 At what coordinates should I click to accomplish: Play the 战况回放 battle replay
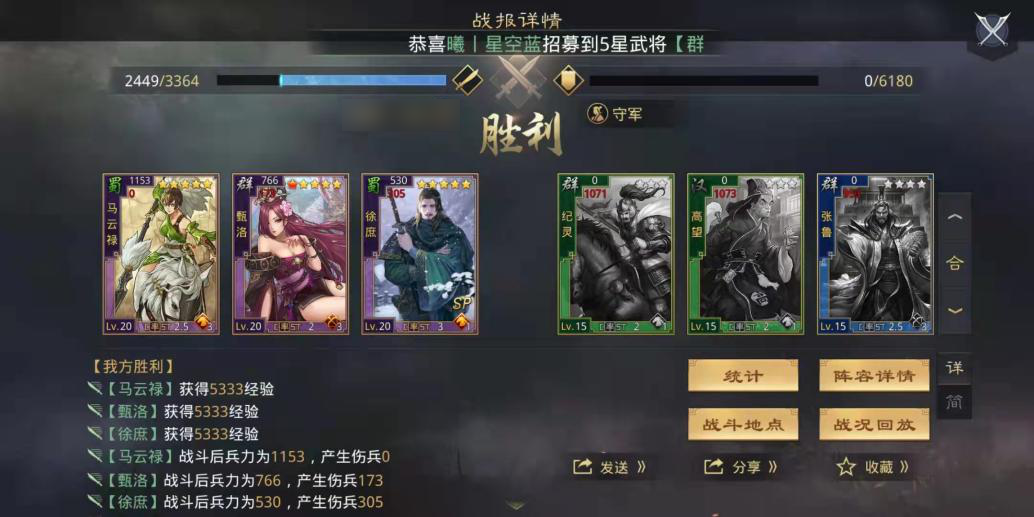point(874,424)
